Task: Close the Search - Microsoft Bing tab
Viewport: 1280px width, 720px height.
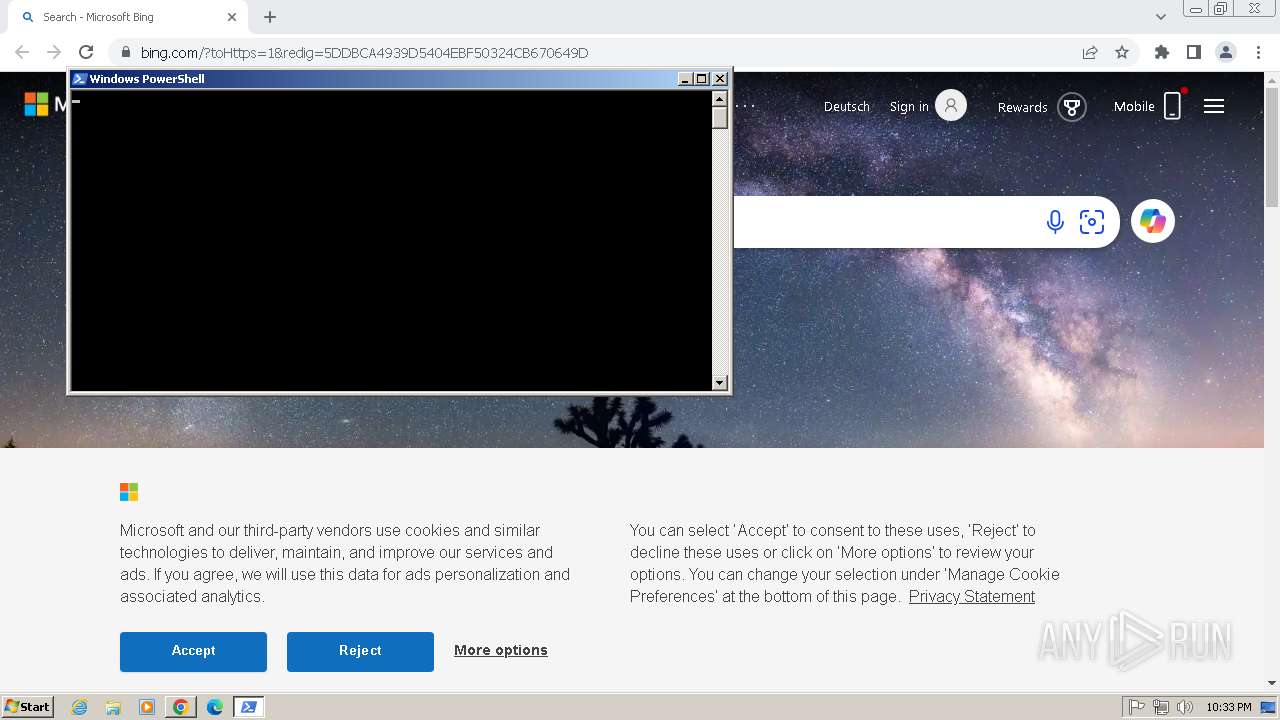Action: click(232, 17)
